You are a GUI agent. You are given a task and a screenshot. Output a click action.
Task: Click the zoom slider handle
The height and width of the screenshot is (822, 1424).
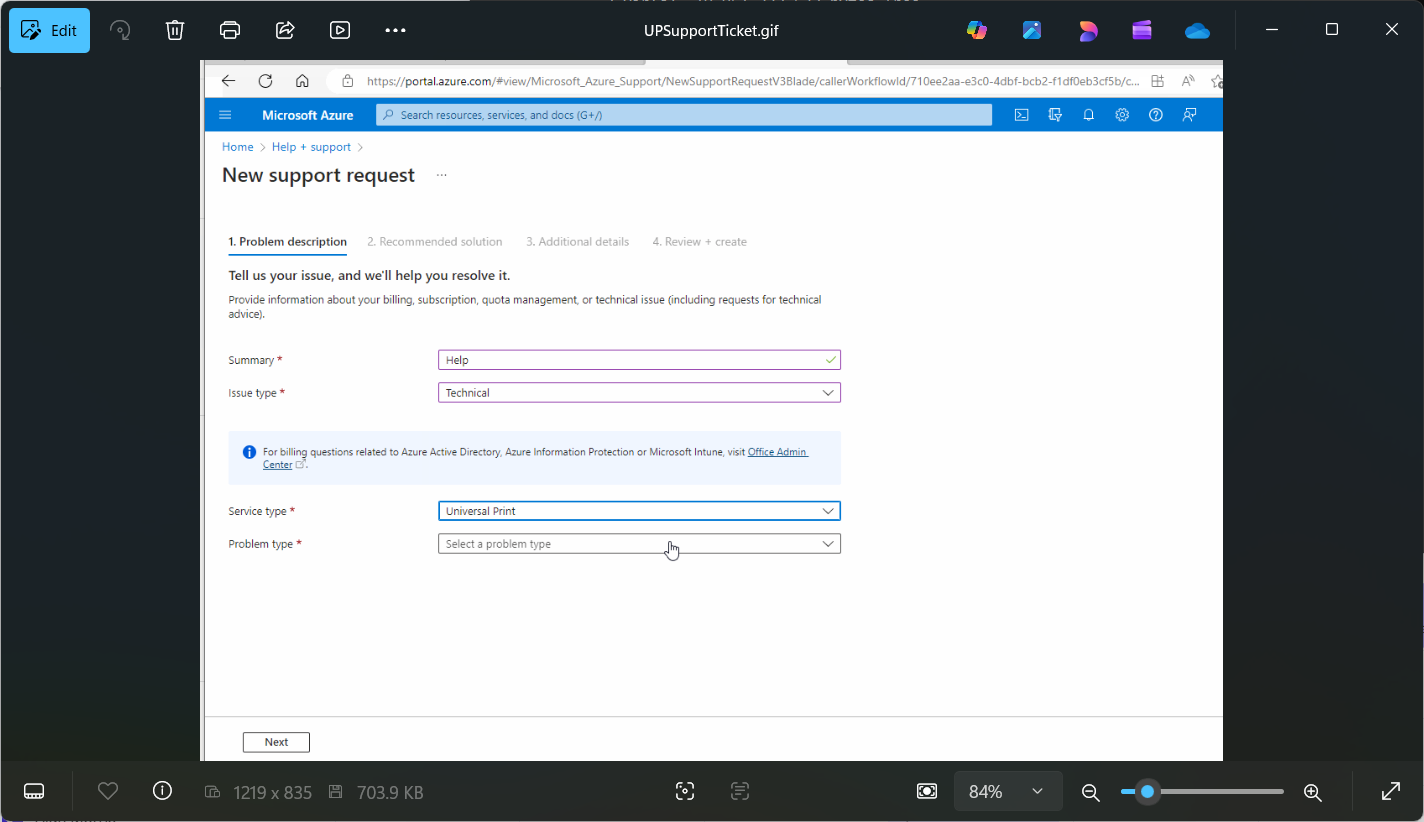click(1148, 792)
